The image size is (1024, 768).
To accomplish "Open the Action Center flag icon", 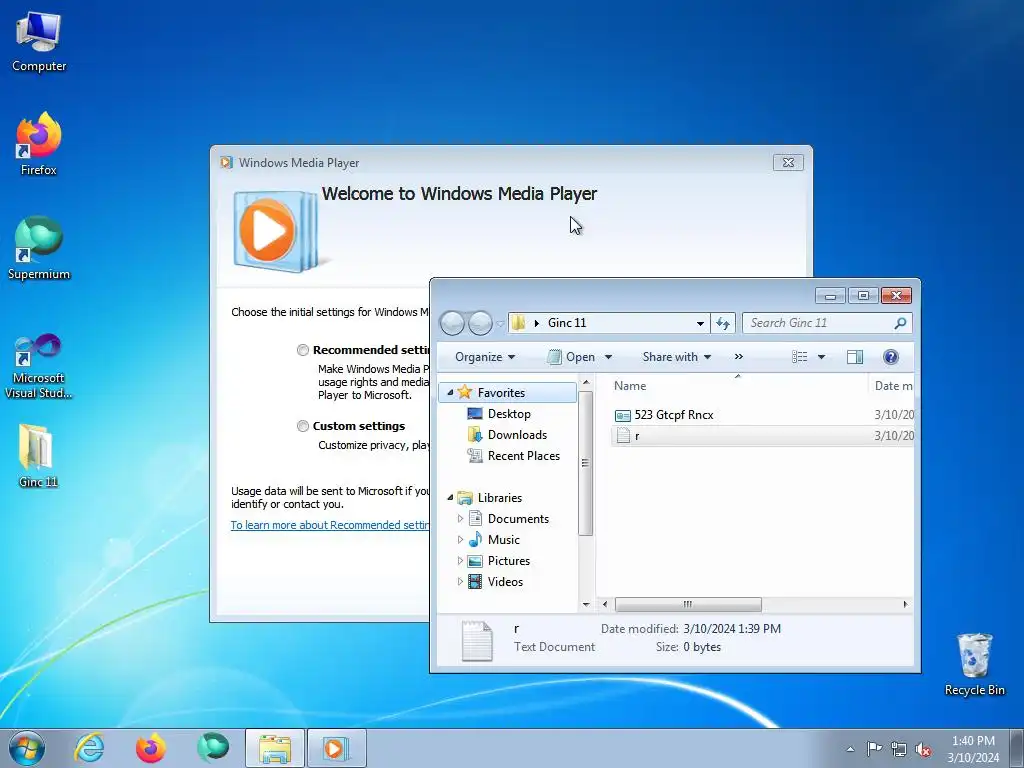I will coord(874,749).
